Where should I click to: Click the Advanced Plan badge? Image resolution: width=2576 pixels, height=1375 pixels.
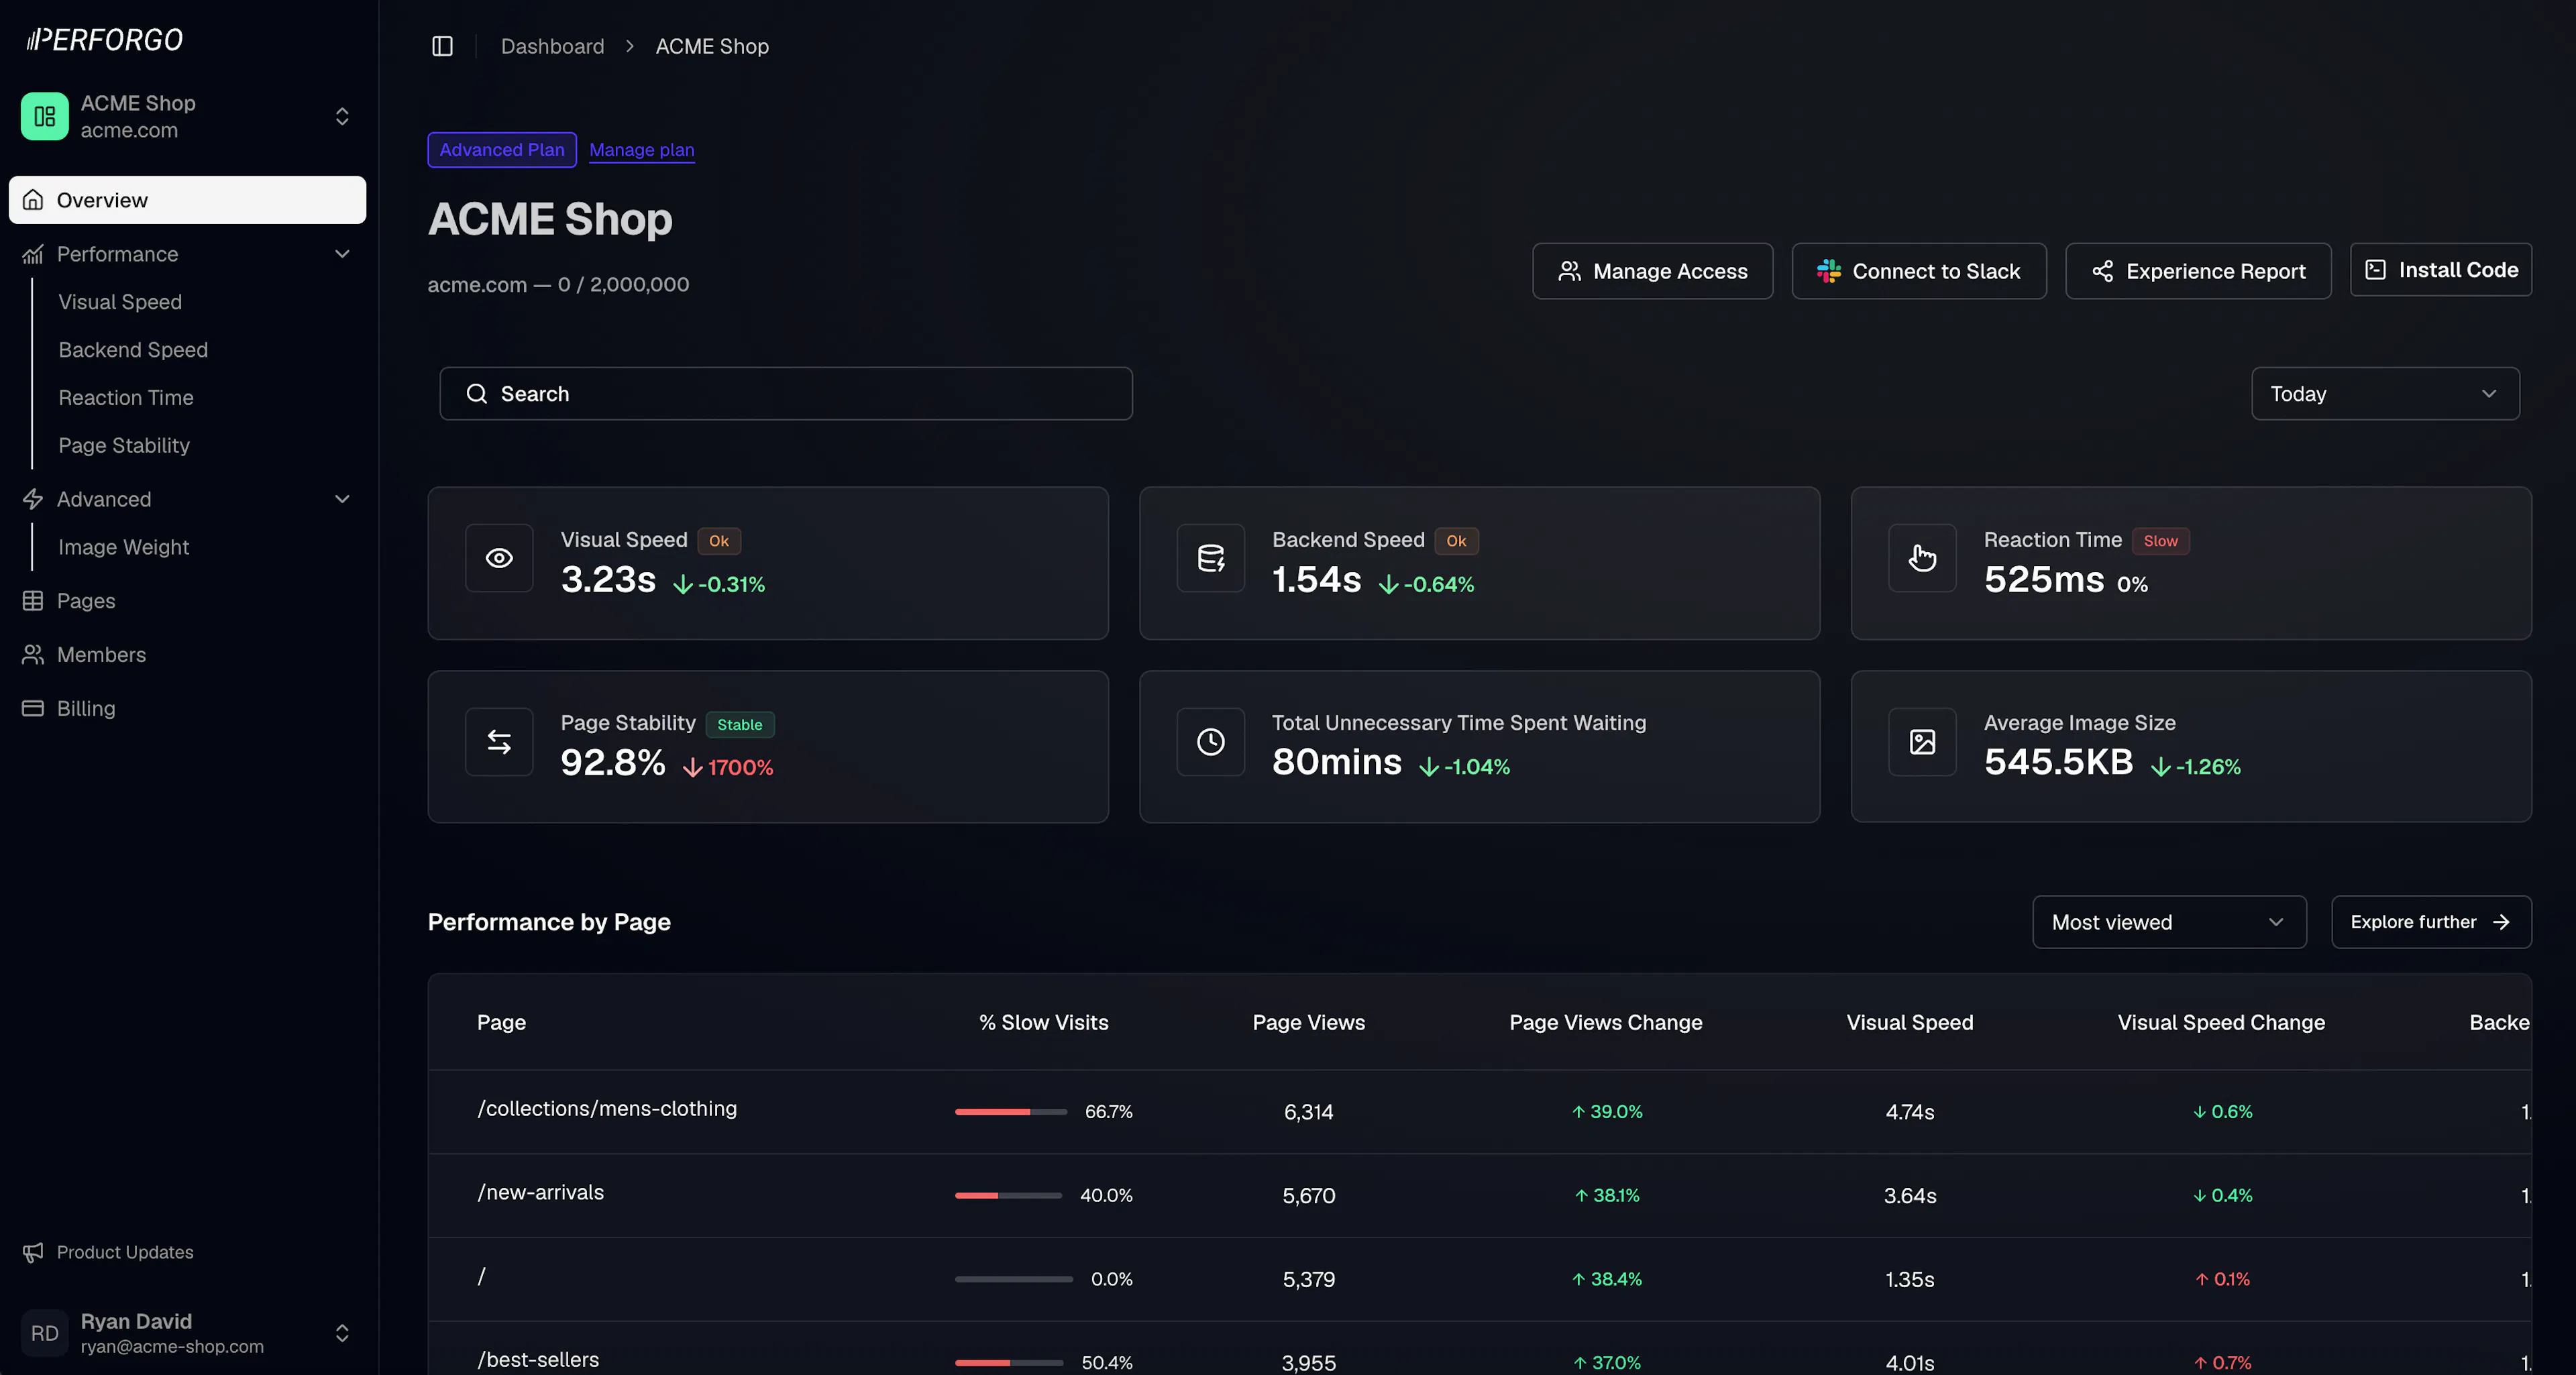(x=502, y=150)
